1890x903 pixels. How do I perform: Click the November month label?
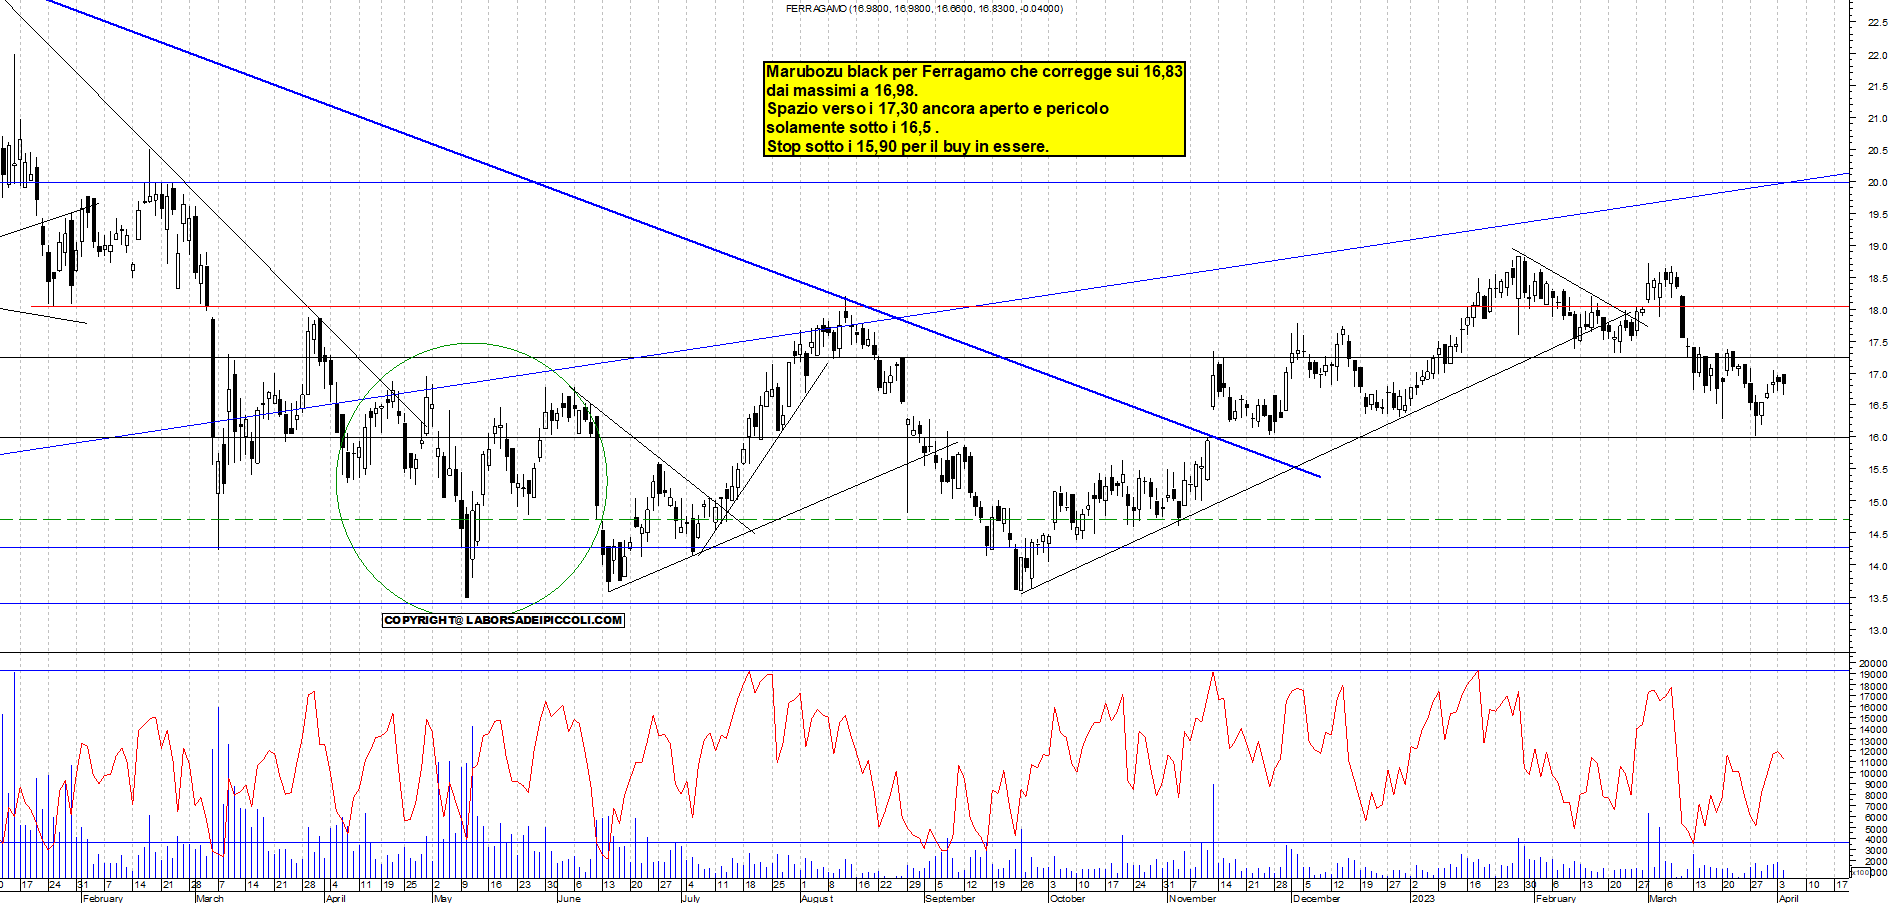pos(1193,898)
